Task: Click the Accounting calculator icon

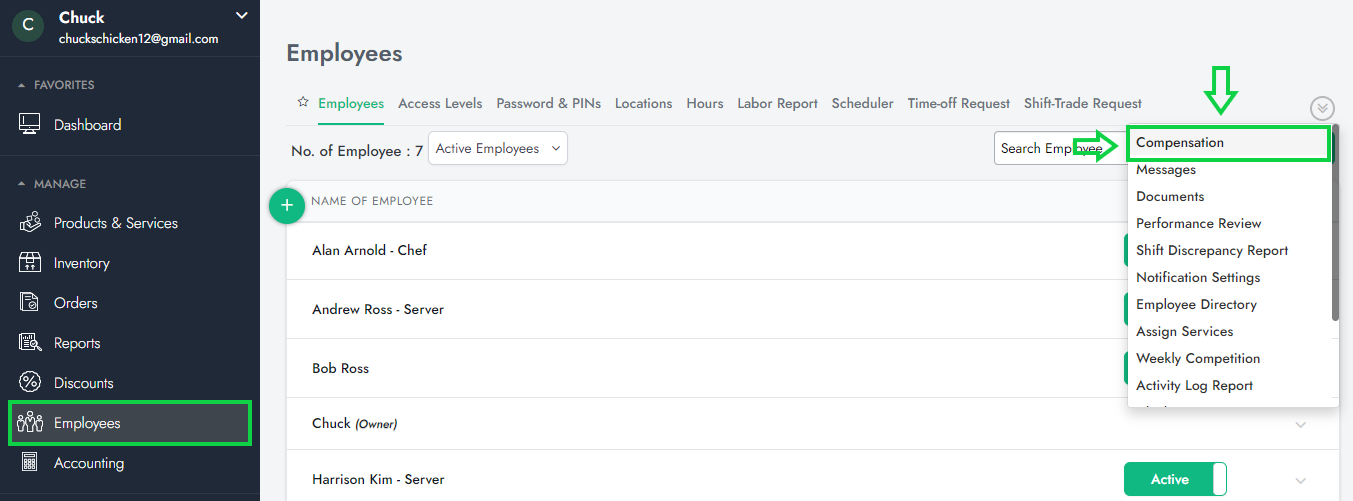Action: click(x=30, y=463)
